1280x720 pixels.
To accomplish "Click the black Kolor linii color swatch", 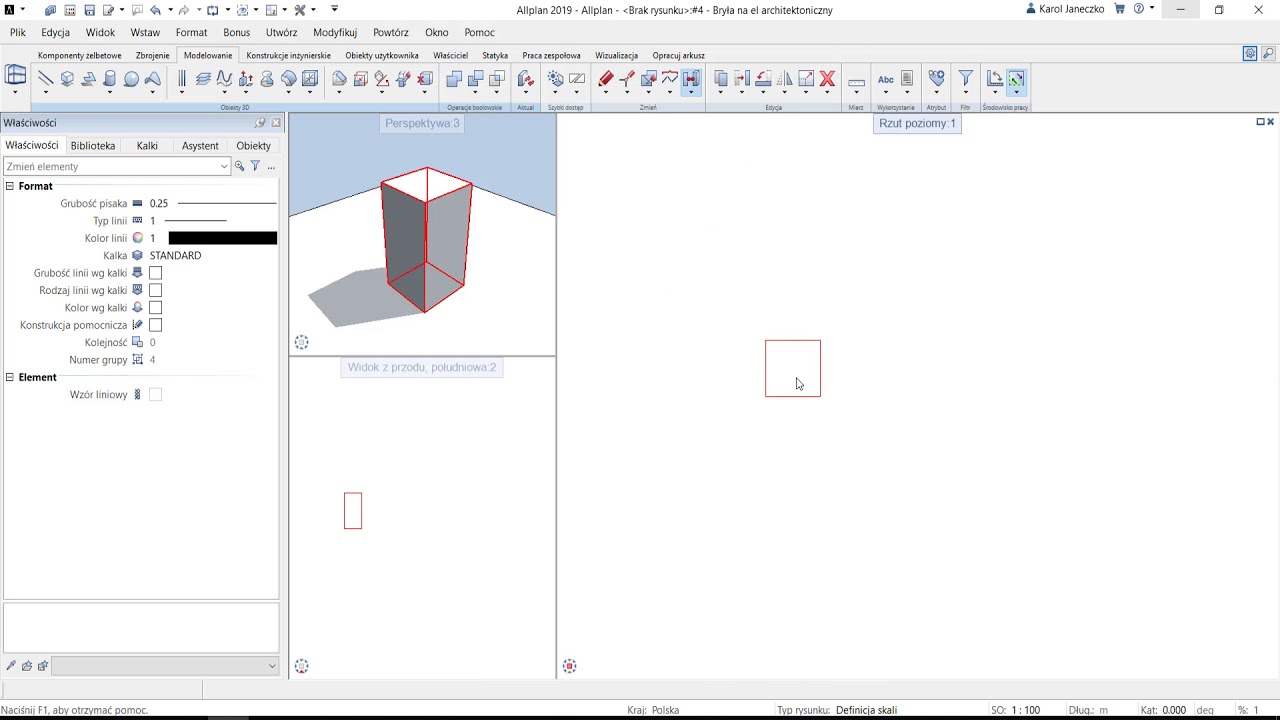I will 223,238.
